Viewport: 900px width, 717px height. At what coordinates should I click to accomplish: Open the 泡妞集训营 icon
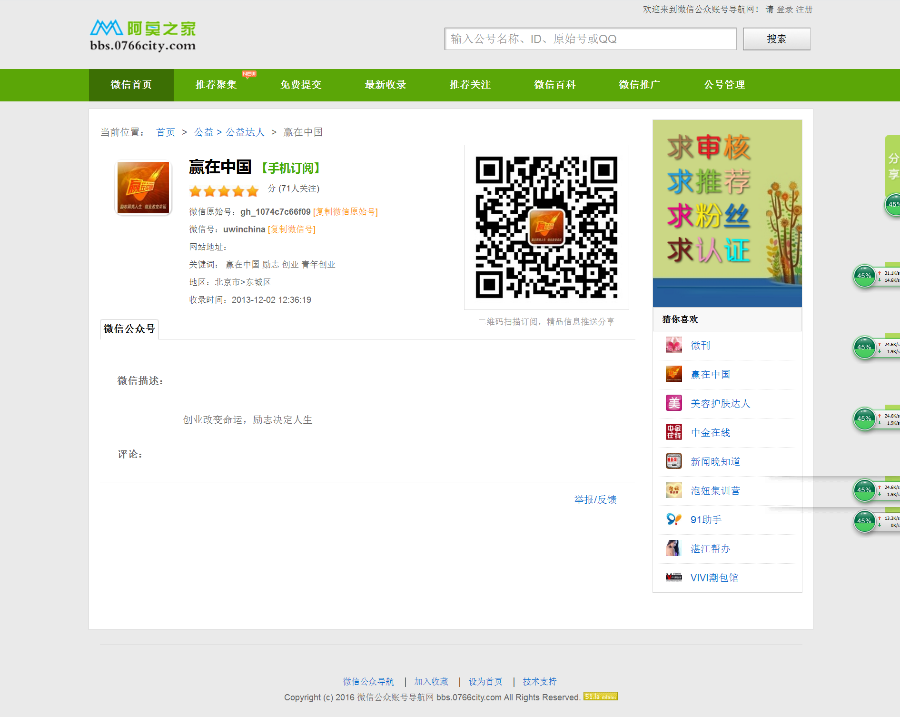pos(674,490)
